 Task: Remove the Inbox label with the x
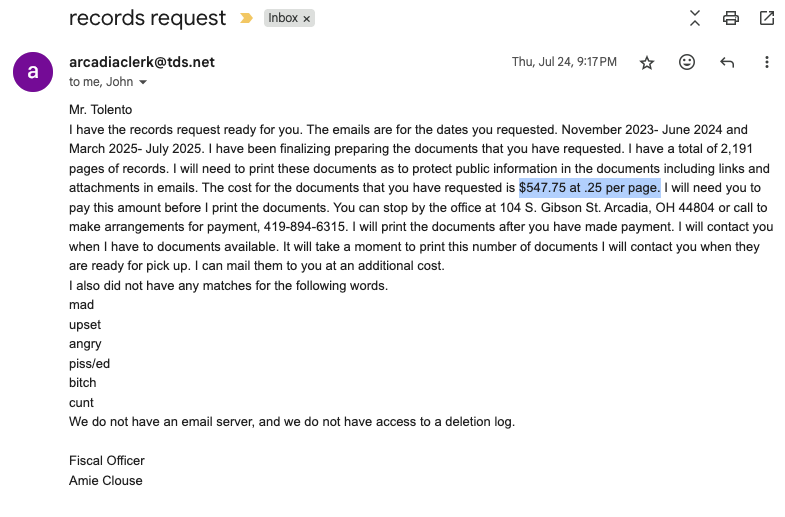tap(306, 19)
